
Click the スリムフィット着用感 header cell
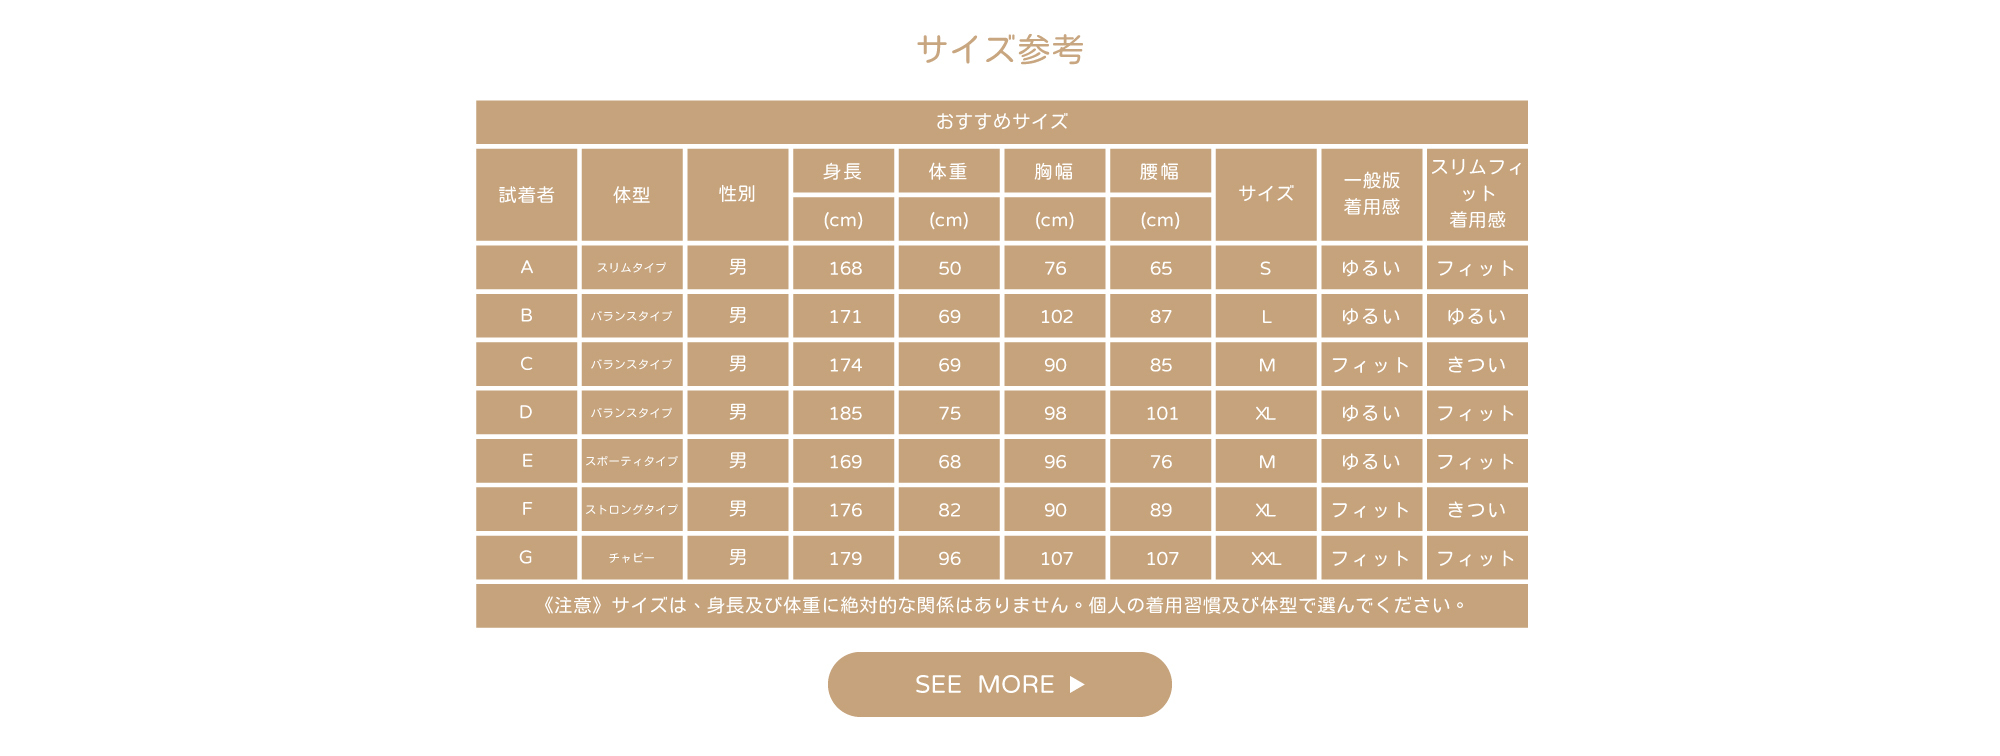coord(1477,194)
